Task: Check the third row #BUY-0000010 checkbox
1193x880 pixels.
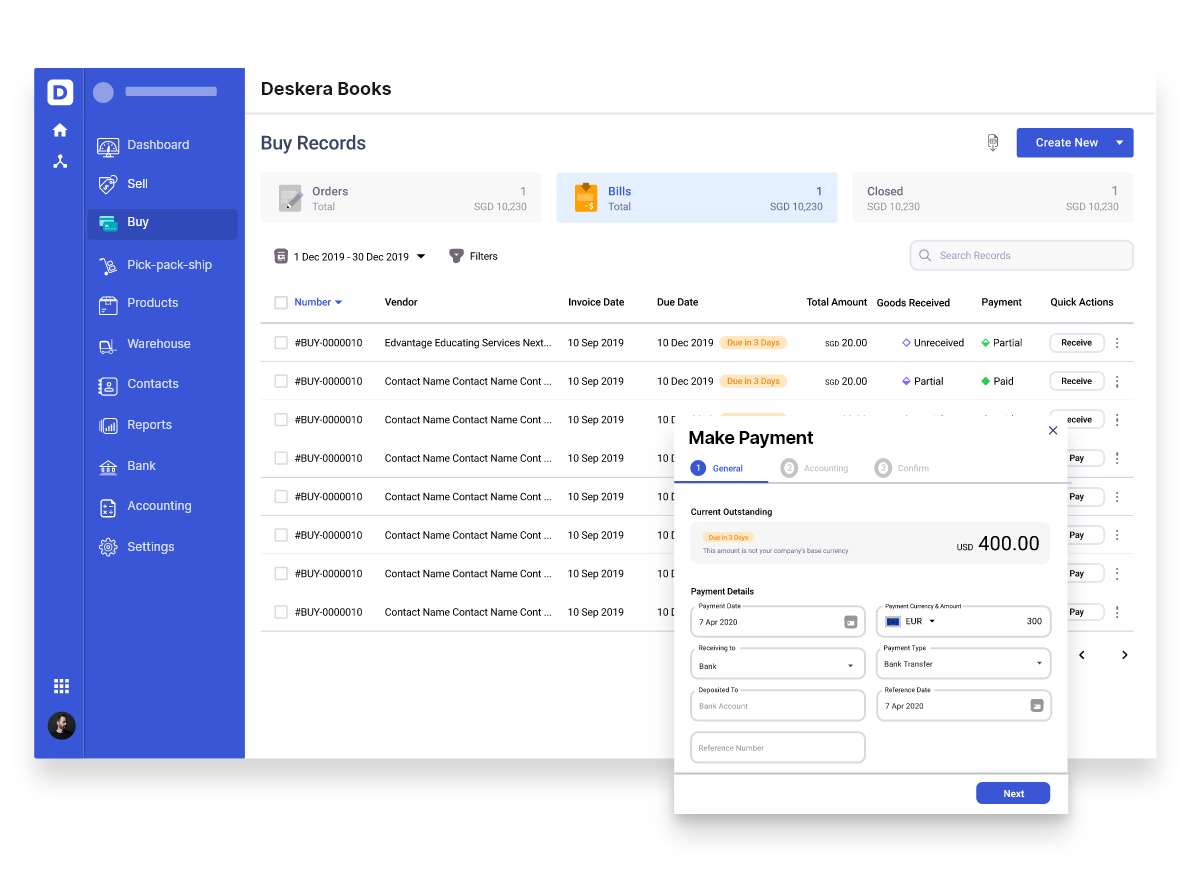Action: (x=281, y=420)
